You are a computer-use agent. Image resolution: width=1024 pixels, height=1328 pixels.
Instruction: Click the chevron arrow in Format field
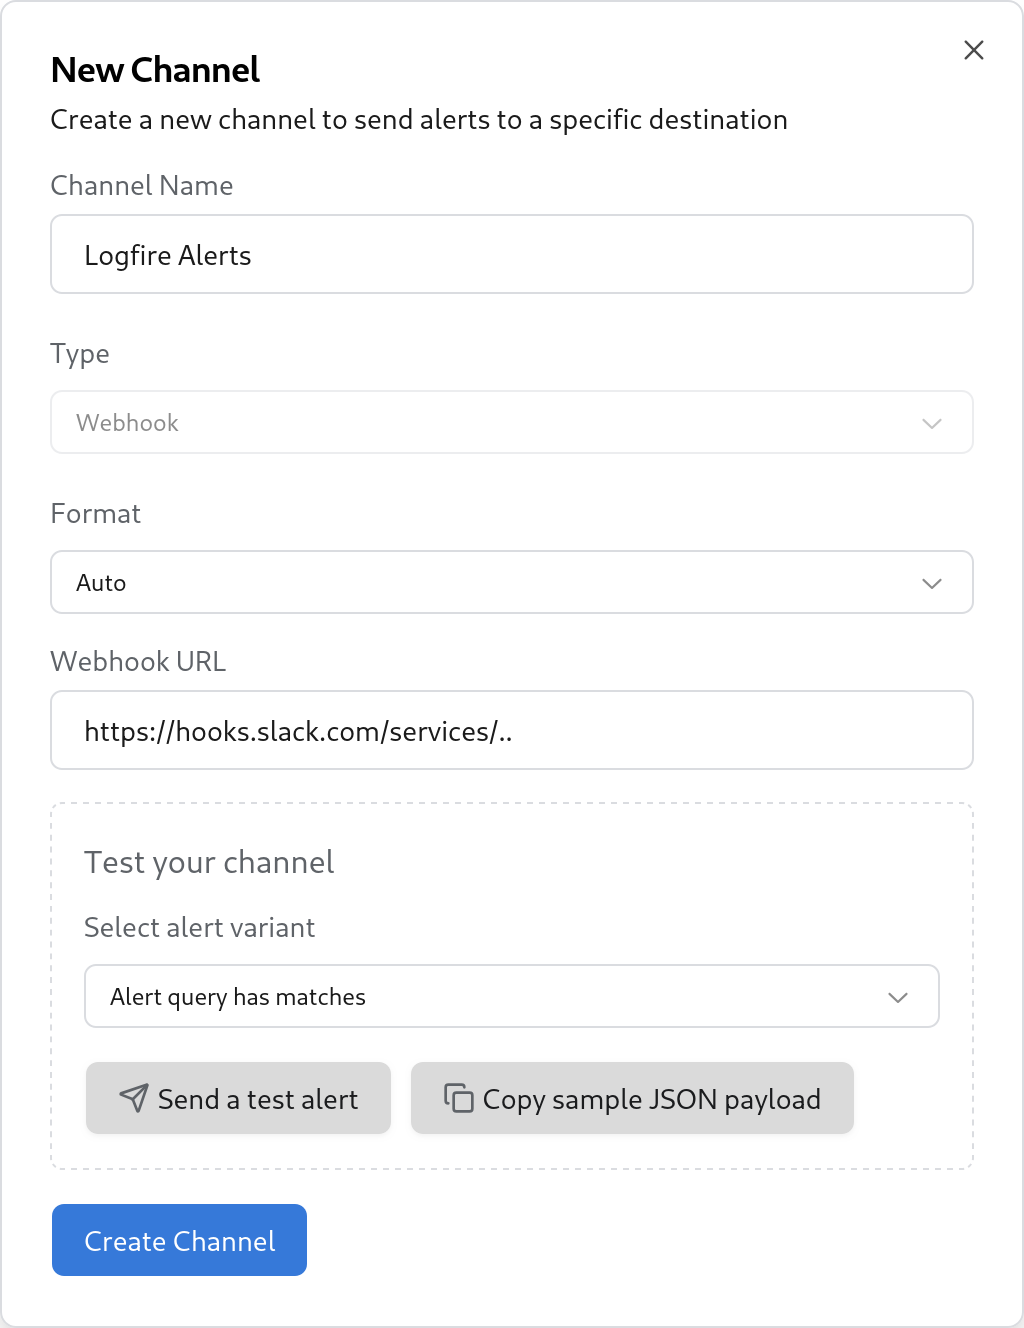click(x=931, y=583)
